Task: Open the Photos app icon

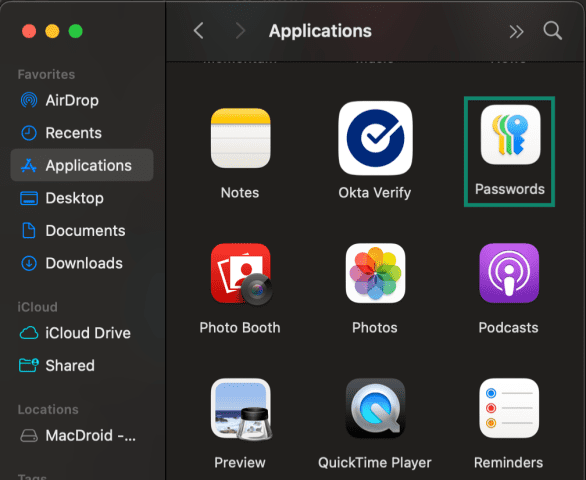Action: pyautogui.click(x=375, y=273)
